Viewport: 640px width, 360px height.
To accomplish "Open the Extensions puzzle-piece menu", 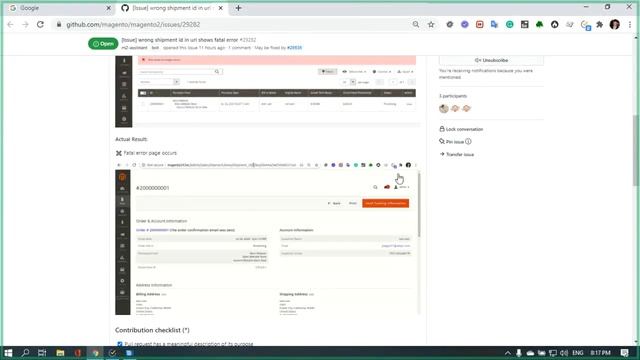I will 600,24.
